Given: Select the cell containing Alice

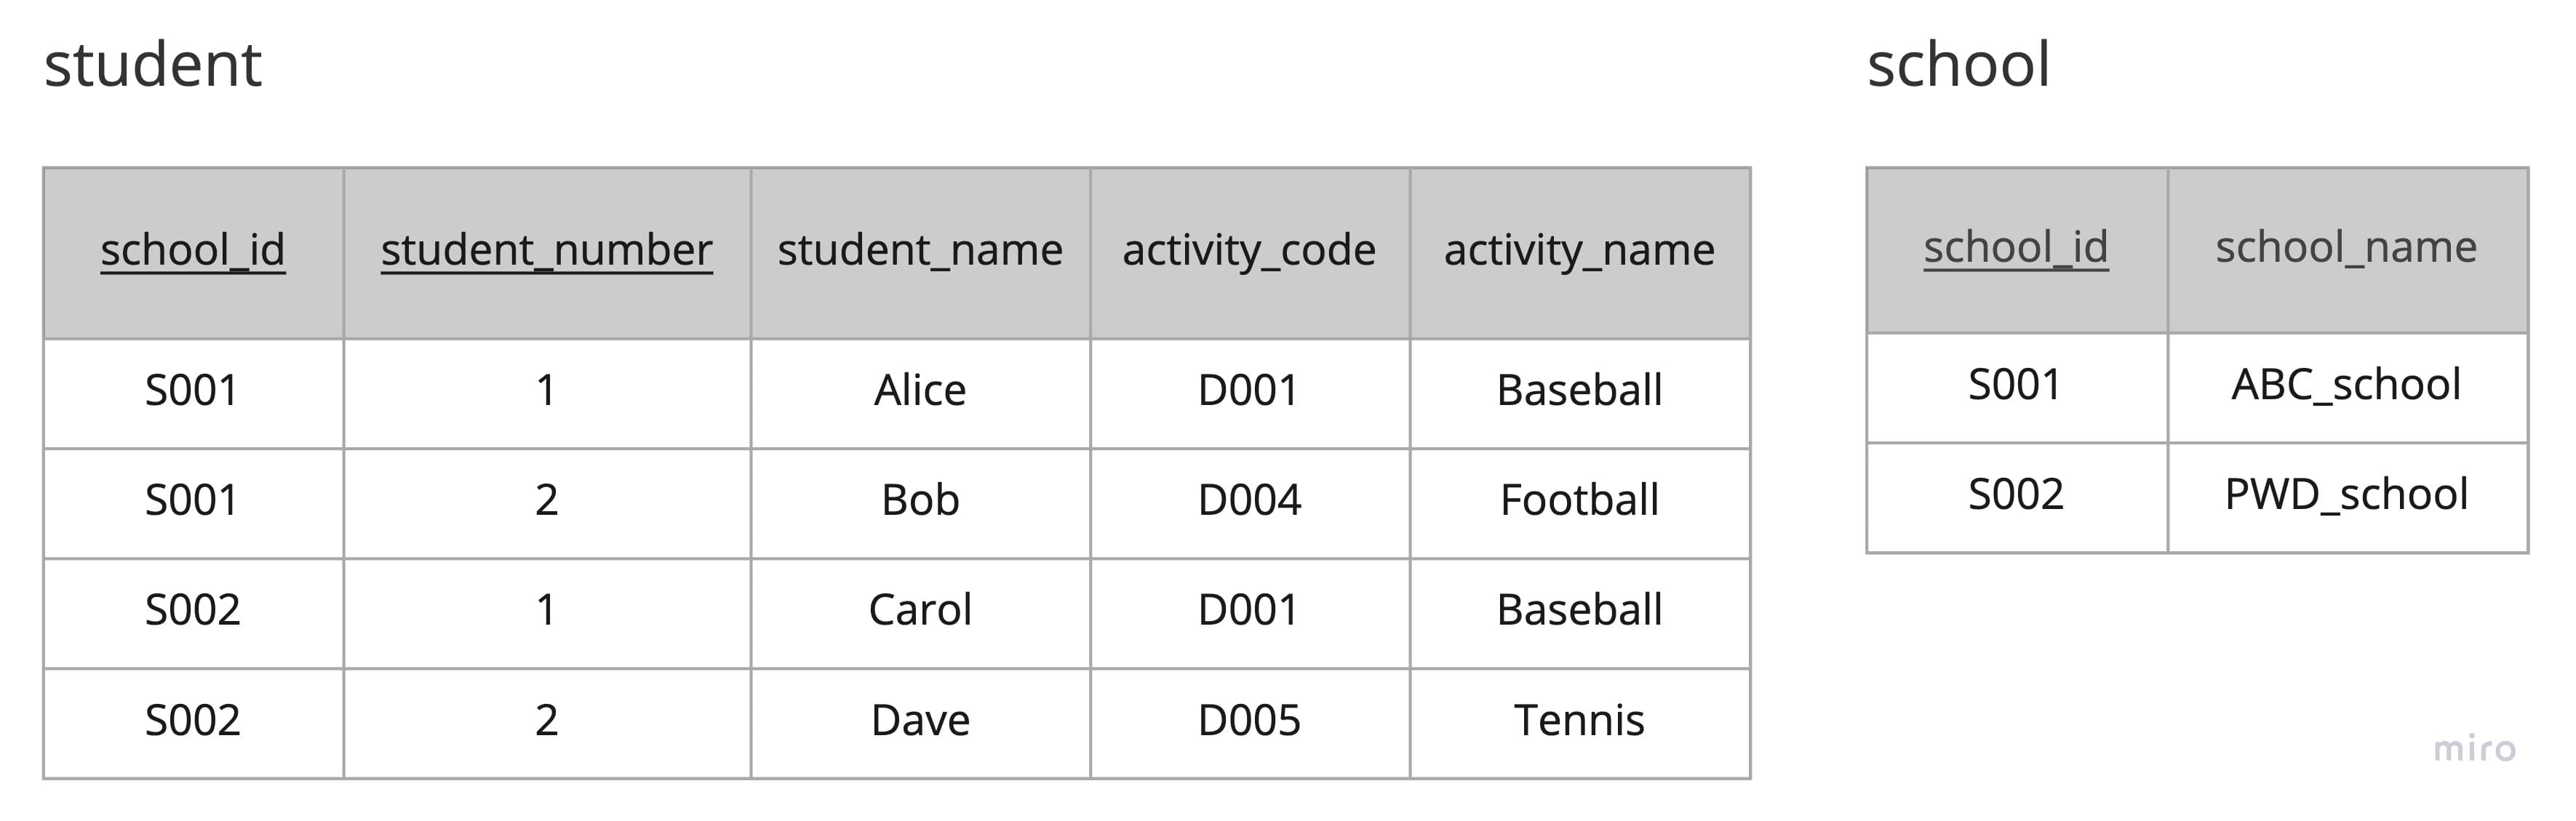Looking at the screenshot, I should [920, 391].
